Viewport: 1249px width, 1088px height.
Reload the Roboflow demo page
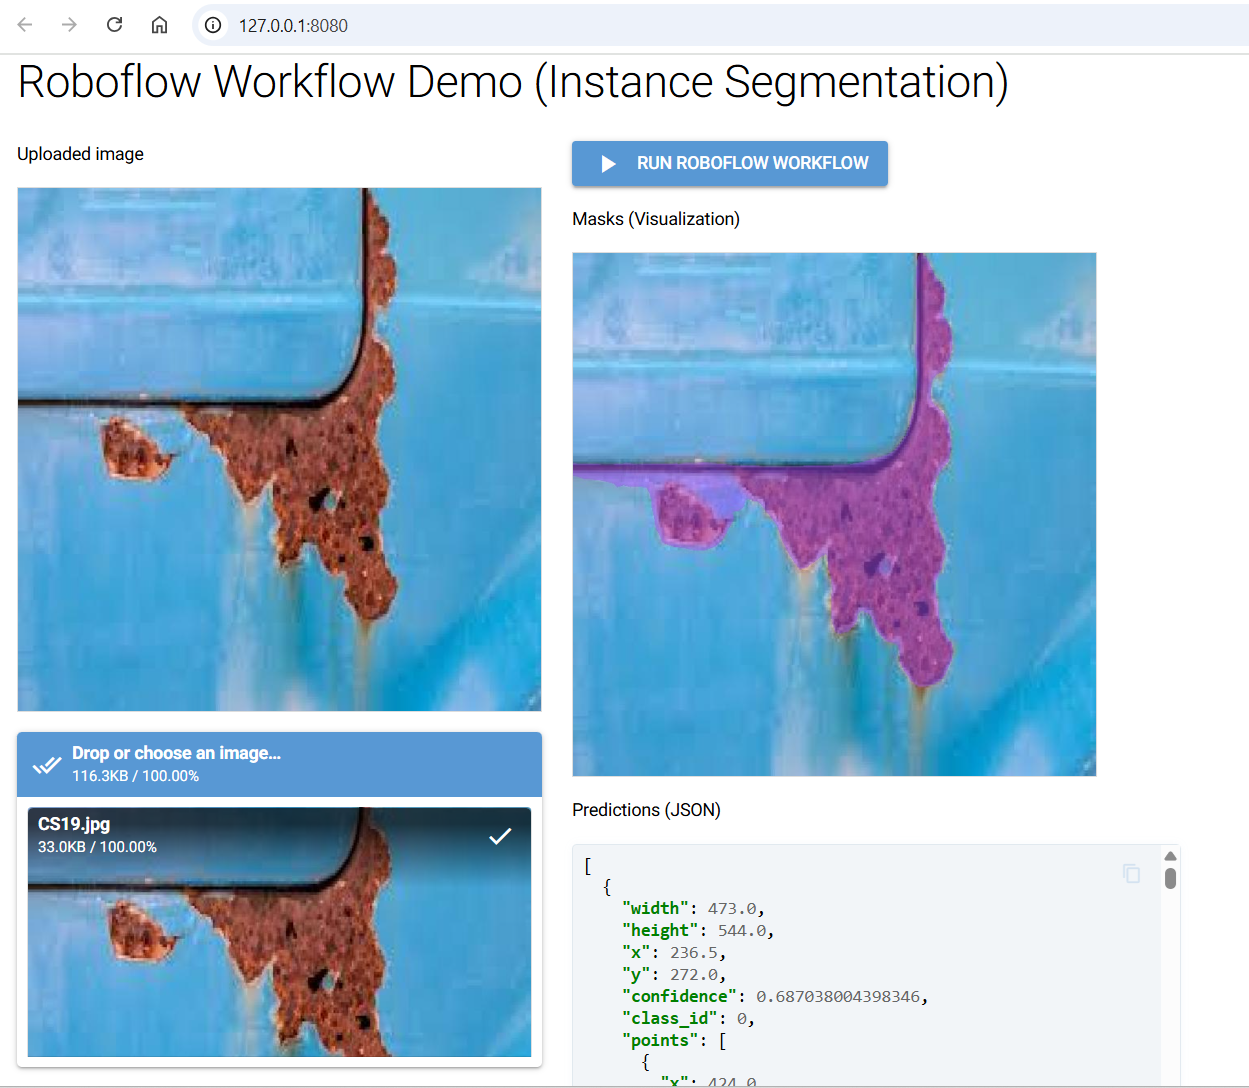114,25
